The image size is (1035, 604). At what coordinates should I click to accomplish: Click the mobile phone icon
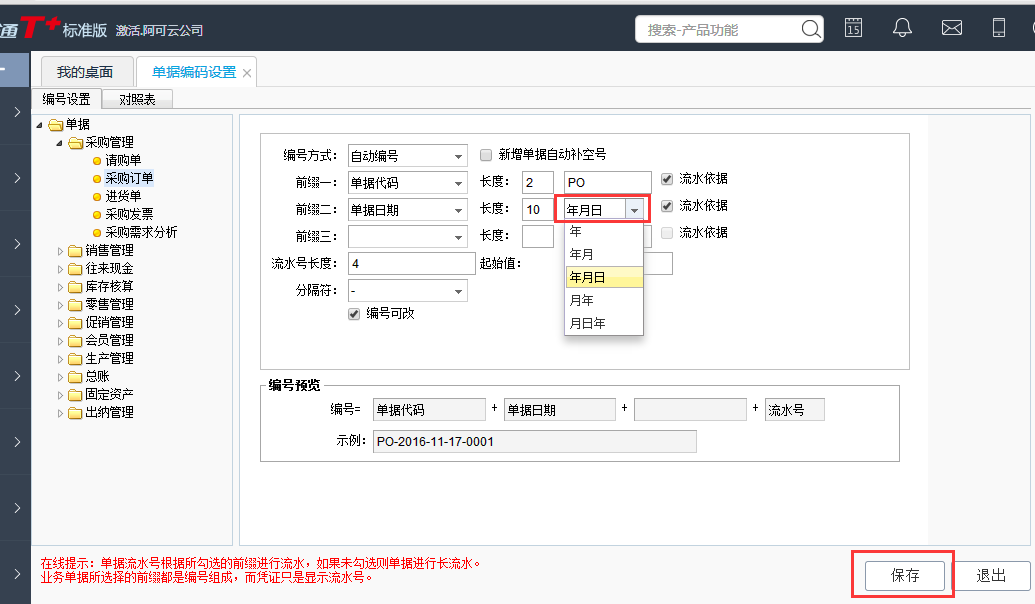(998, 27)
